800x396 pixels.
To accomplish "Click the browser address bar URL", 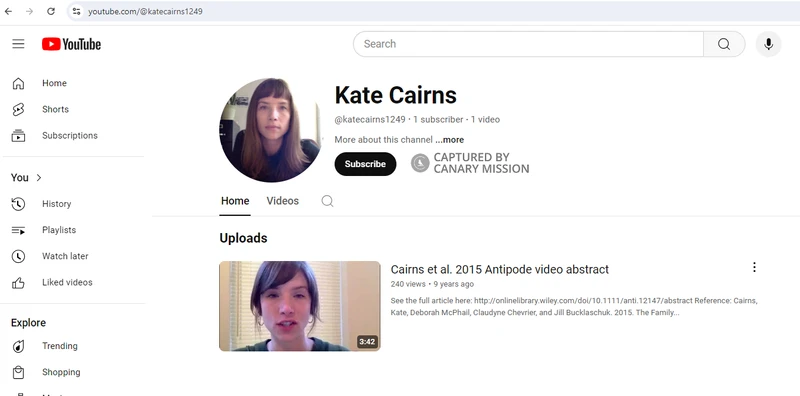I will (145, 11).
